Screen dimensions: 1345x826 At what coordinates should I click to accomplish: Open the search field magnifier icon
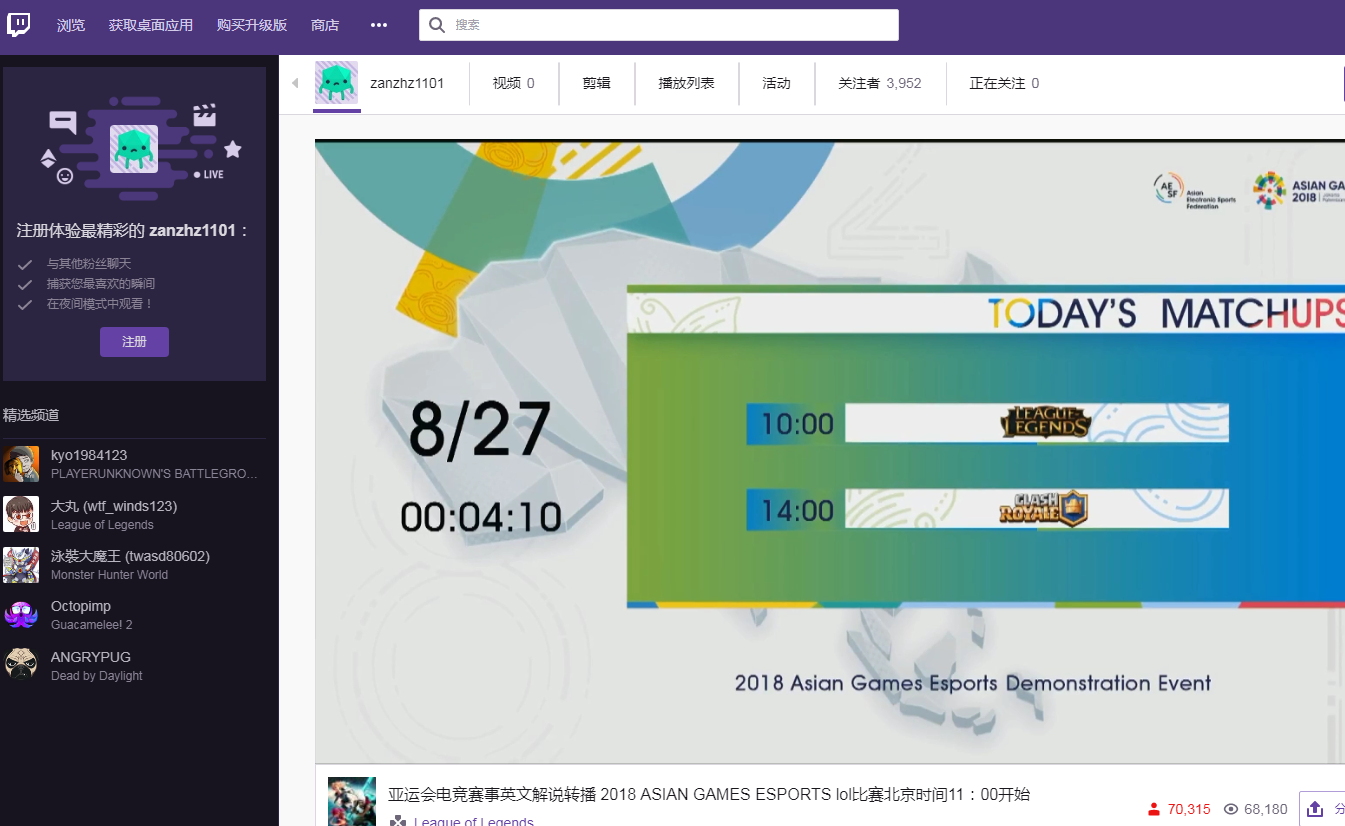point(437,24)
